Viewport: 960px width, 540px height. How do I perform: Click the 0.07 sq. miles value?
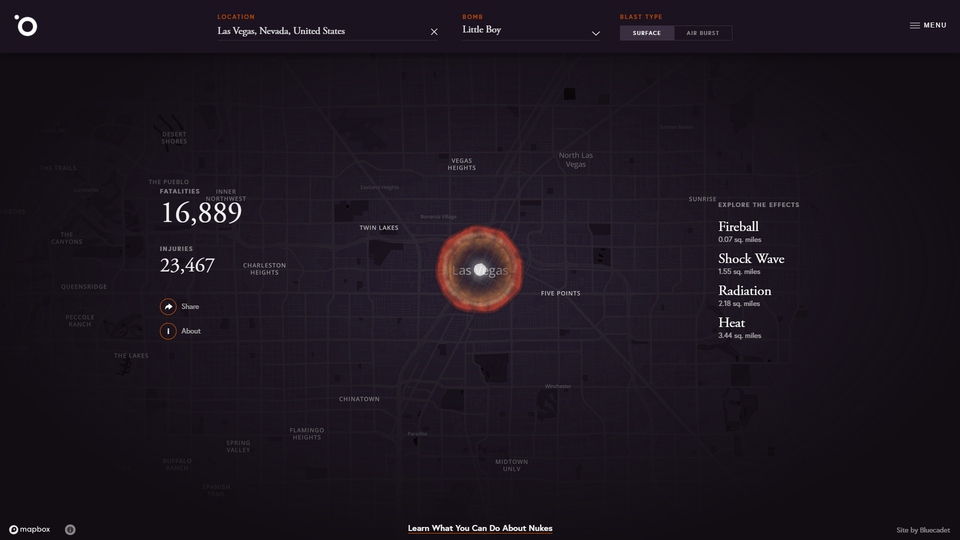click(740, 240)
